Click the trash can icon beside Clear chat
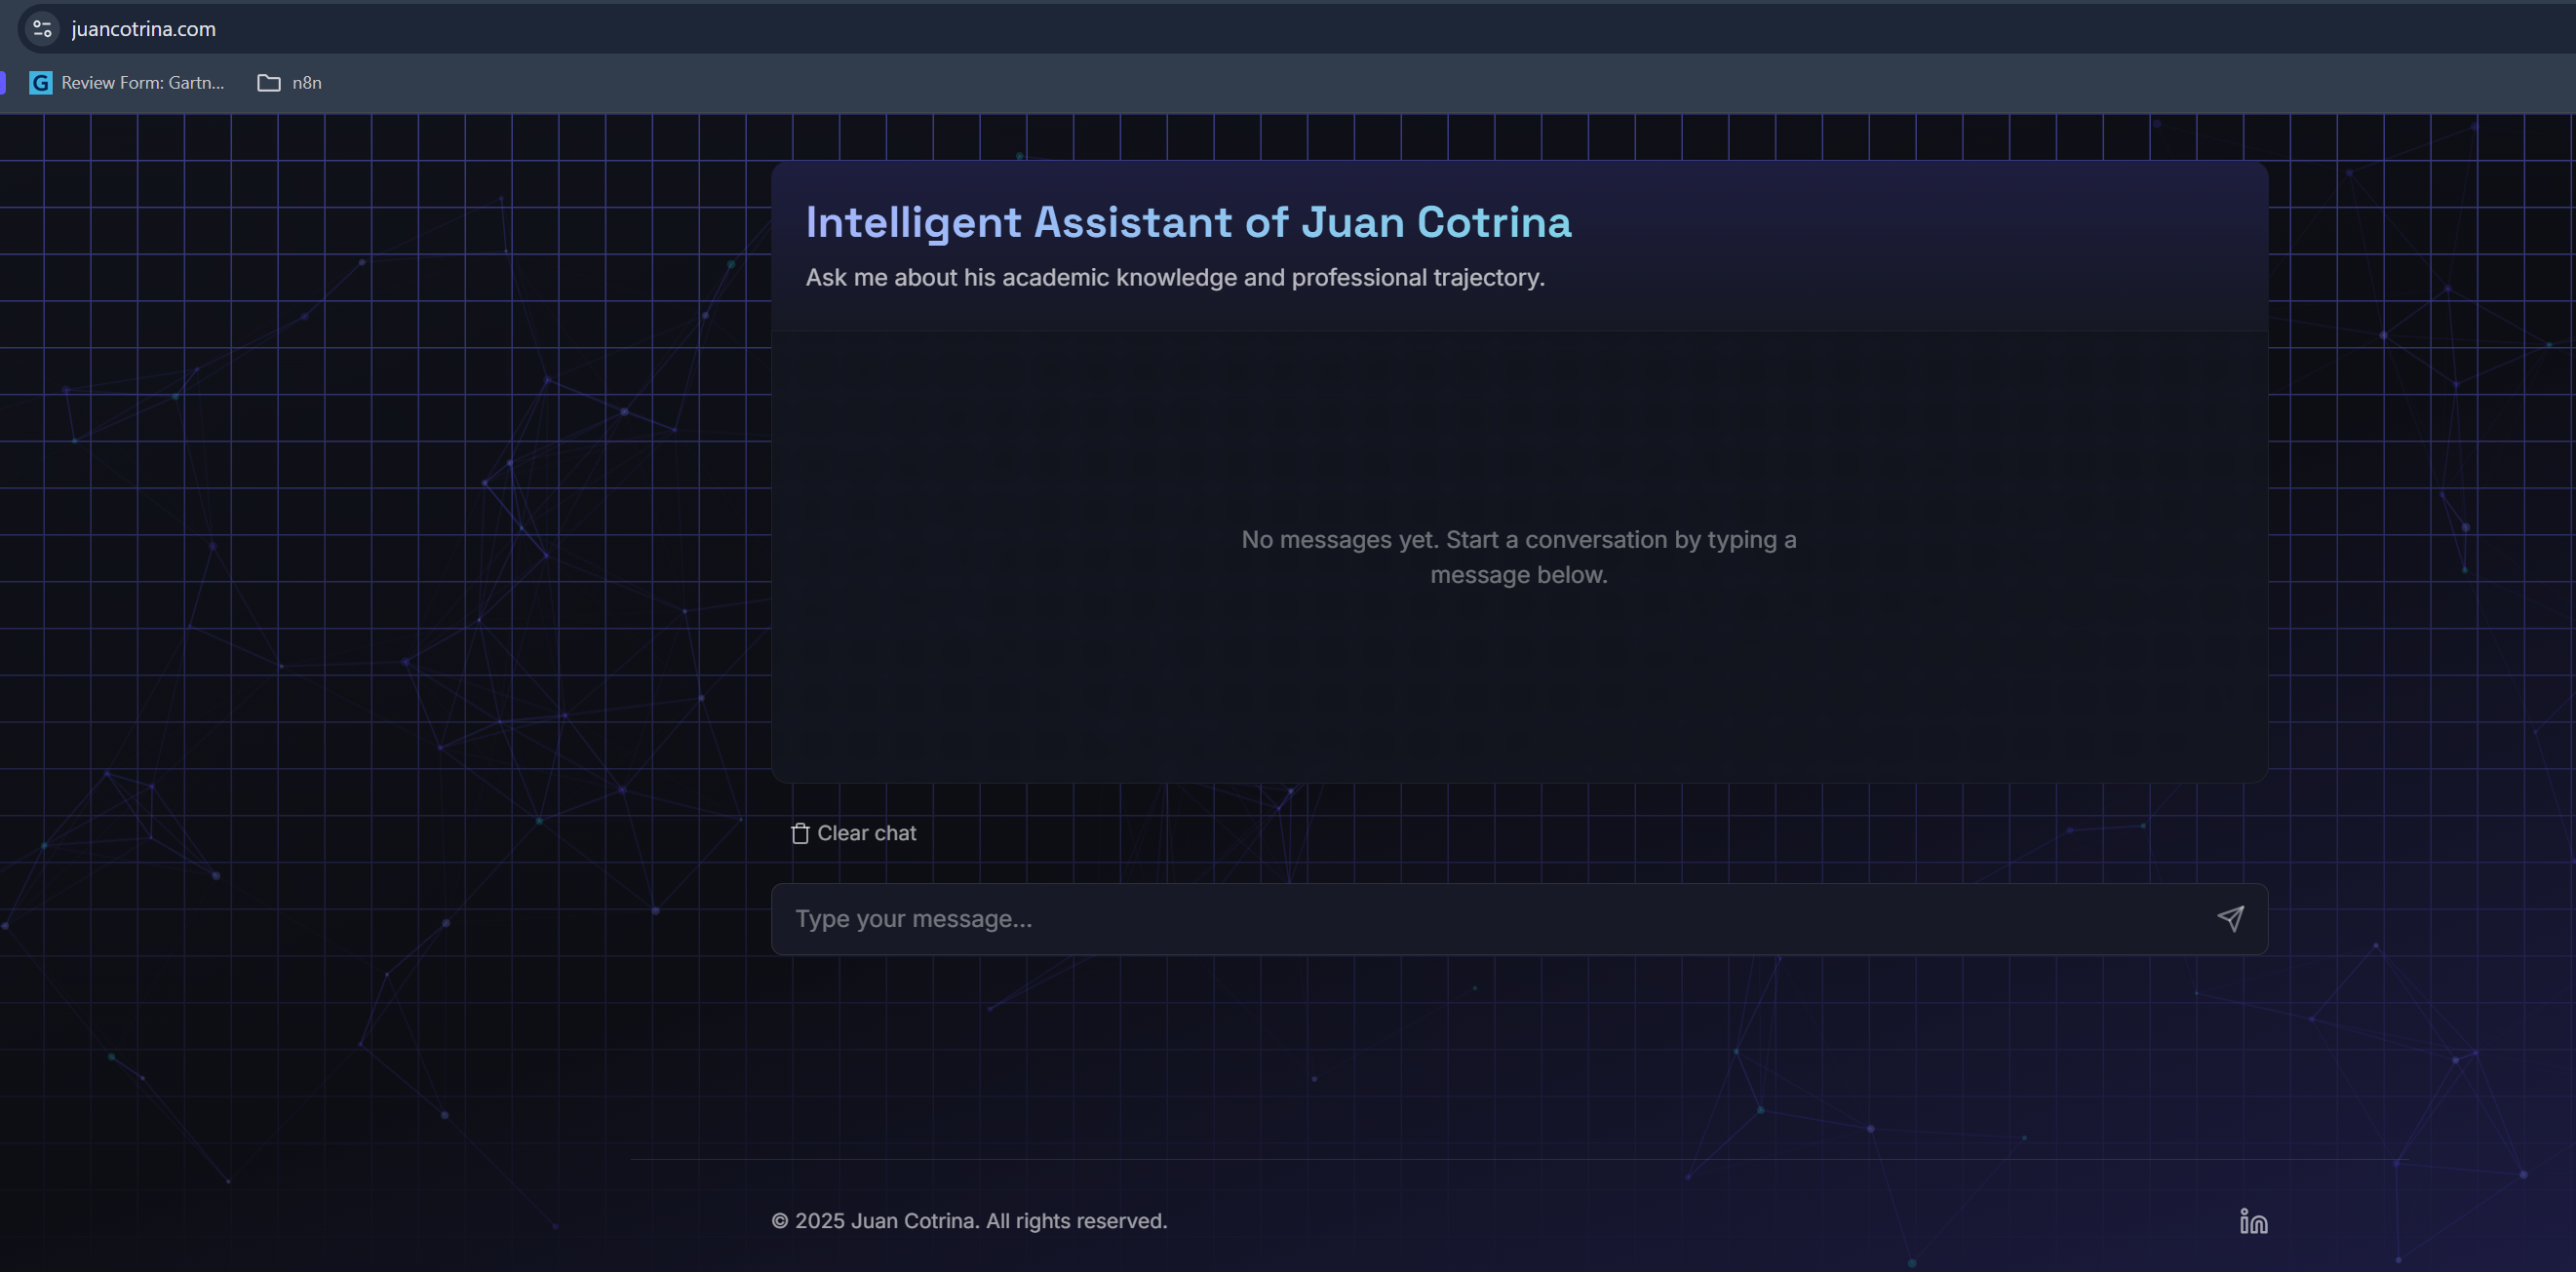The height and width of the screenshot is (1272, 2576). pos(800,833)
